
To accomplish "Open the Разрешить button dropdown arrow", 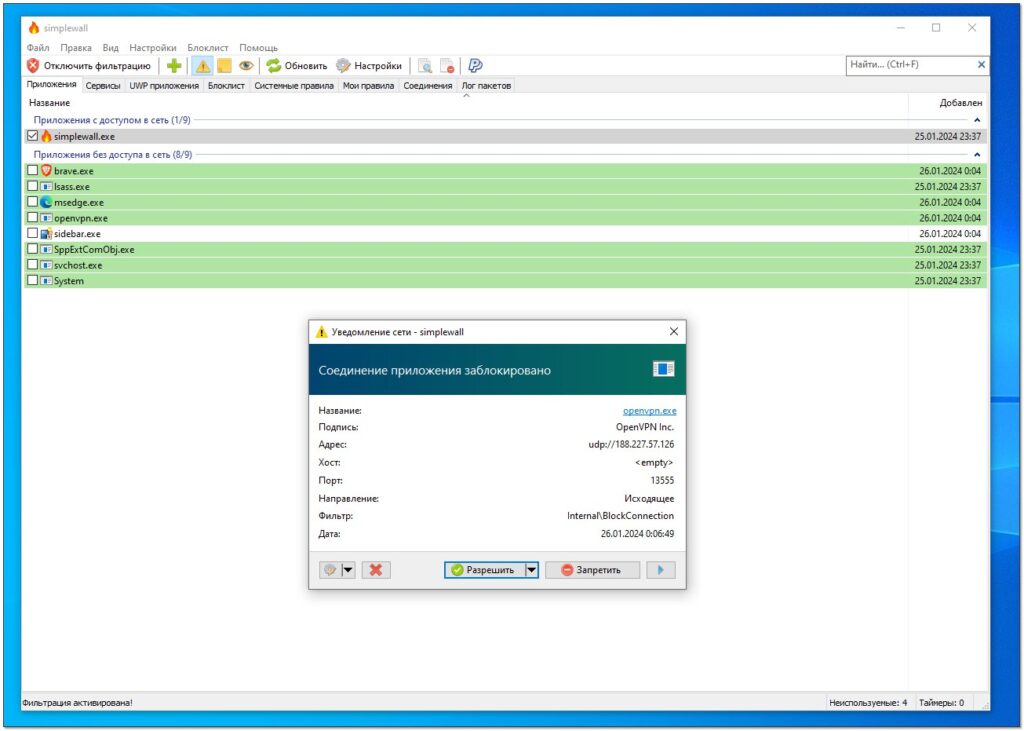I will [x=530, y=569].
